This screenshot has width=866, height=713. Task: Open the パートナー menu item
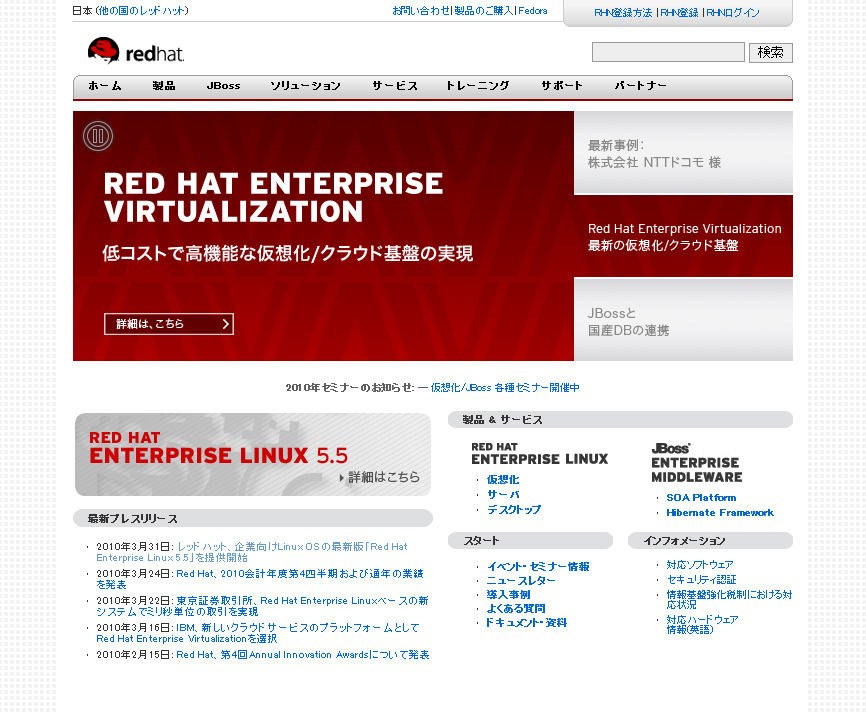(641, 86)
